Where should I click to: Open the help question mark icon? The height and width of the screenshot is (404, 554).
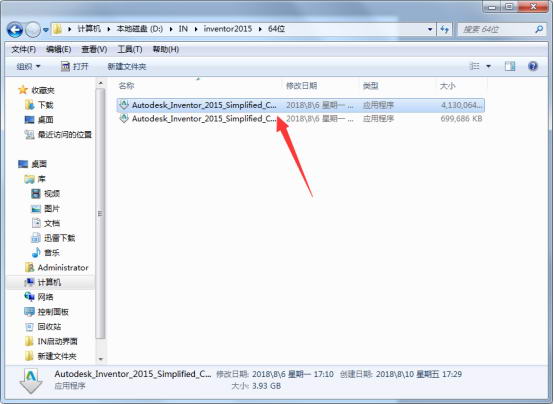coord(533,66)
